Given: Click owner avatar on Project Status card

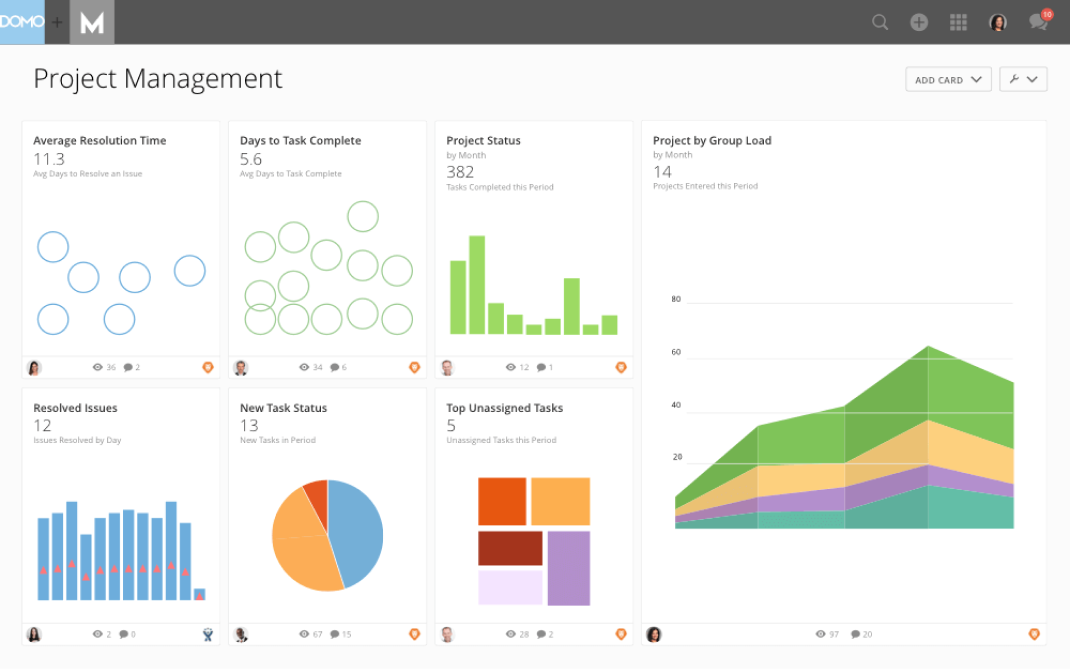Looking at the screenshot, I should click(447, 367).
